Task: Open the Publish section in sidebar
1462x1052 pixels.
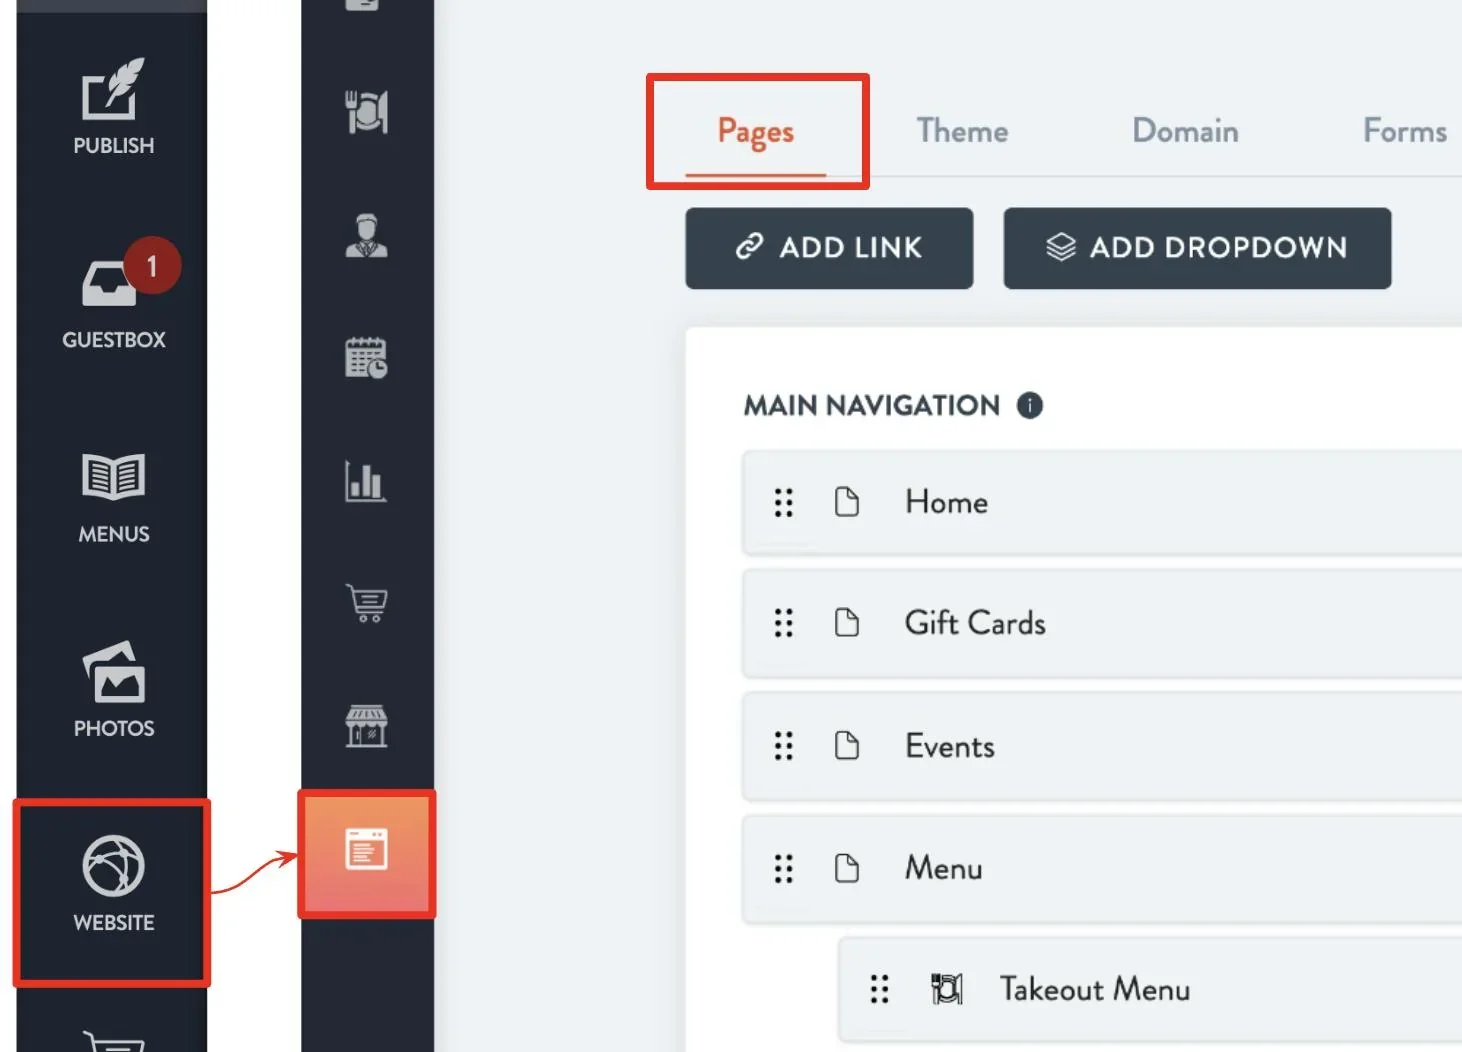Action: pyautogui.click(x=113, y=107)
